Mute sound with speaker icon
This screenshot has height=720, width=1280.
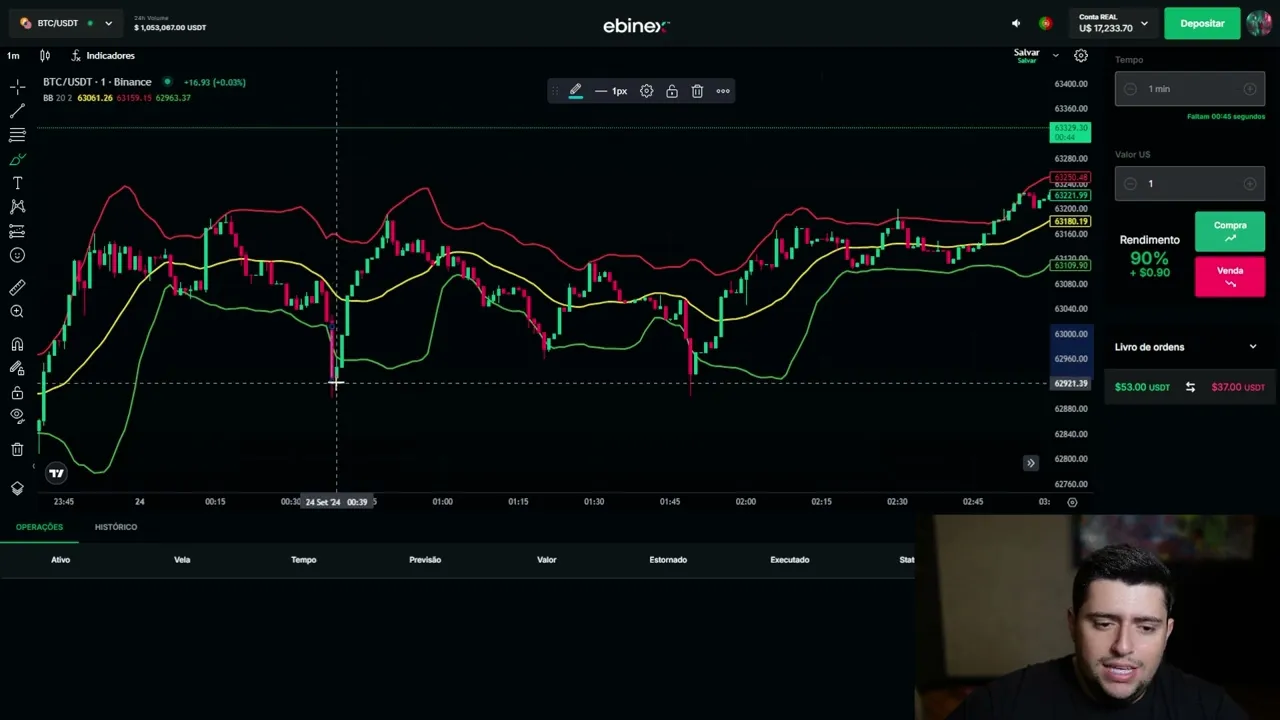coord(1016,23)
